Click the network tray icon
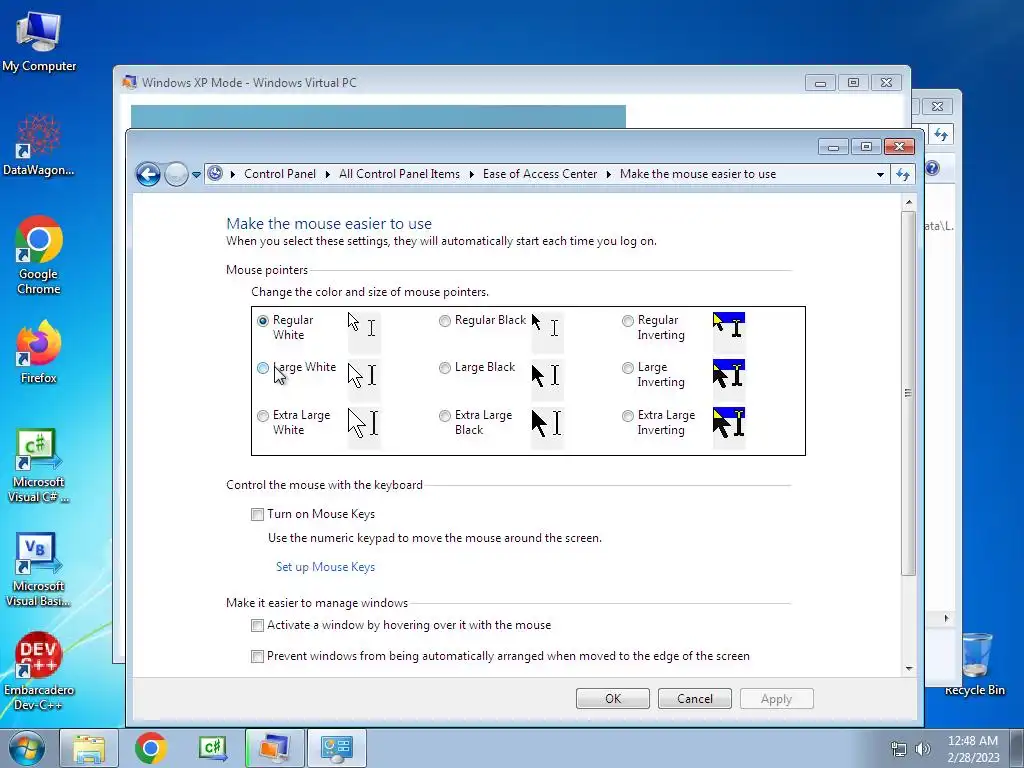This screenshot has height=768, width=1024. pos(899,749)
